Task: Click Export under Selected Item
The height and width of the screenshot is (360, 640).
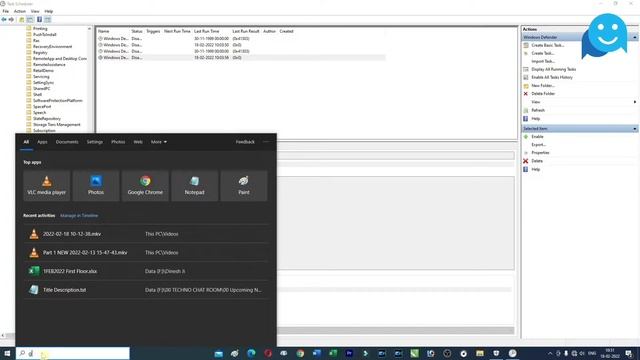Action: click(x=538, y=144)
